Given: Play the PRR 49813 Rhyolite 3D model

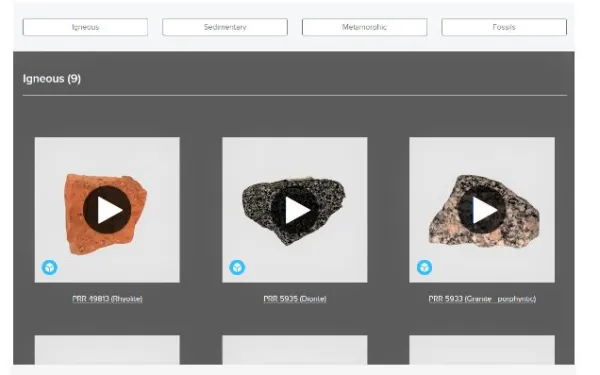Looking at the screenshot, I should (107, 210).
